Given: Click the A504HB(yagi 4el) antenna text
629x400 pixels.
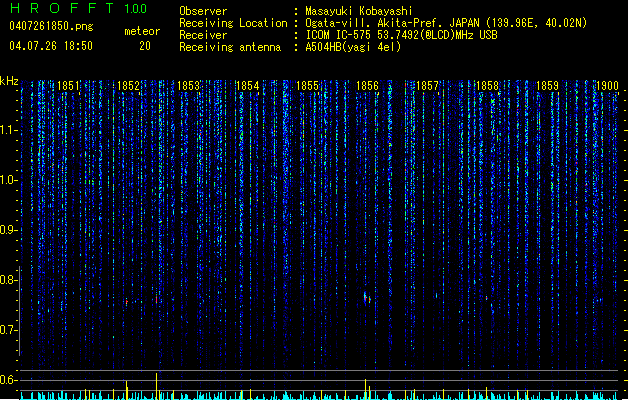Looking at the screenshot, I should click(x=353, y=47).
